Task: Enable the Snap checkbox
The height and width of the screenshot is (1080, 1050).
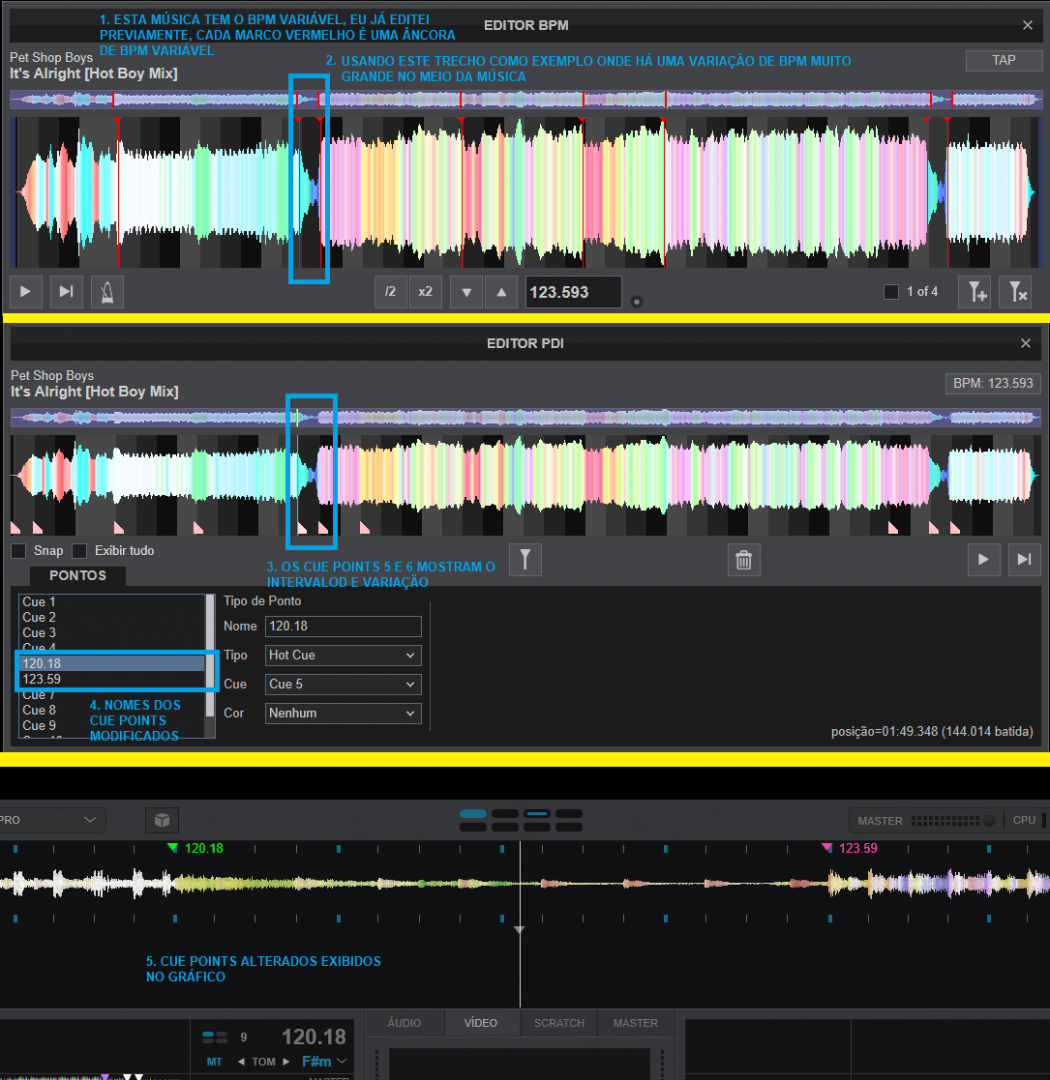Action: 19,551
